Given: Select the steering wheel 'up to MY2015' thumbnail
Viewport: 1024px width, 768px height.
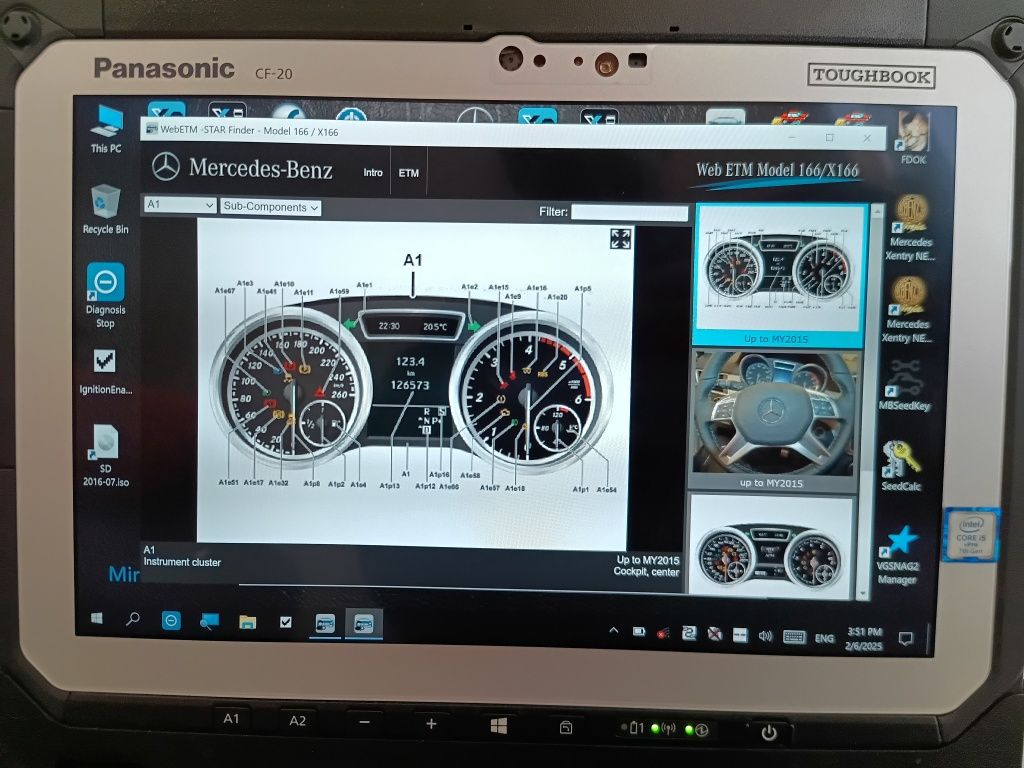Looking at the screenshot, I should point(773,419).
